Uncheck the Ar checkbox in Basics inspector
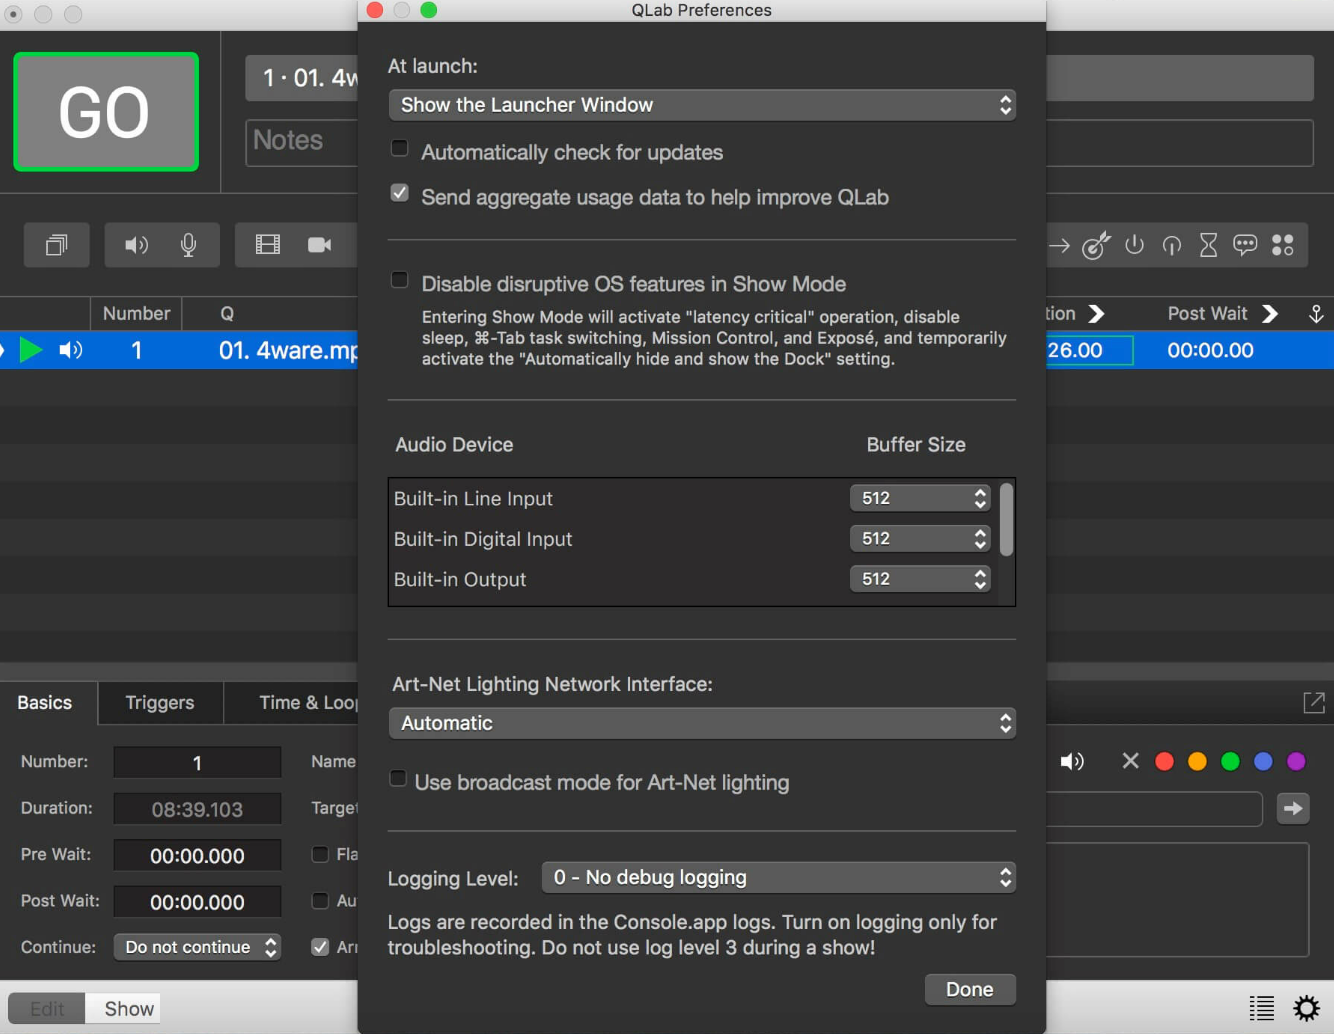This screenshot has height=1034, width=1334. click(320, 947)
